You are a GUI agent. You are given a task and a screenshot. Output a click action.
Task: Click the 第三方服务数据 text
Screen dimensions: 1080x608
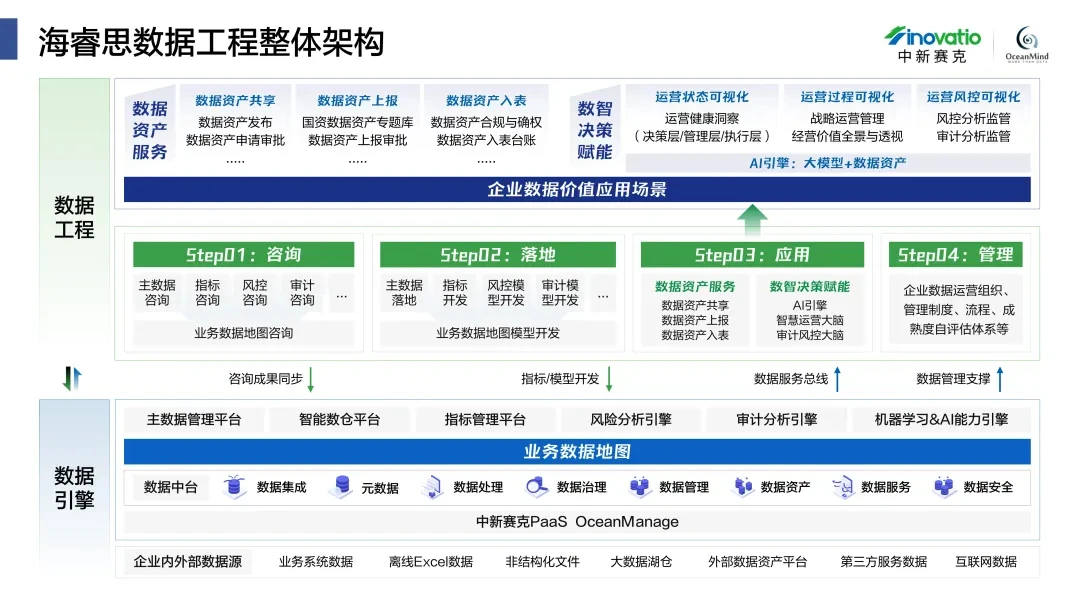tap(884, 562)
